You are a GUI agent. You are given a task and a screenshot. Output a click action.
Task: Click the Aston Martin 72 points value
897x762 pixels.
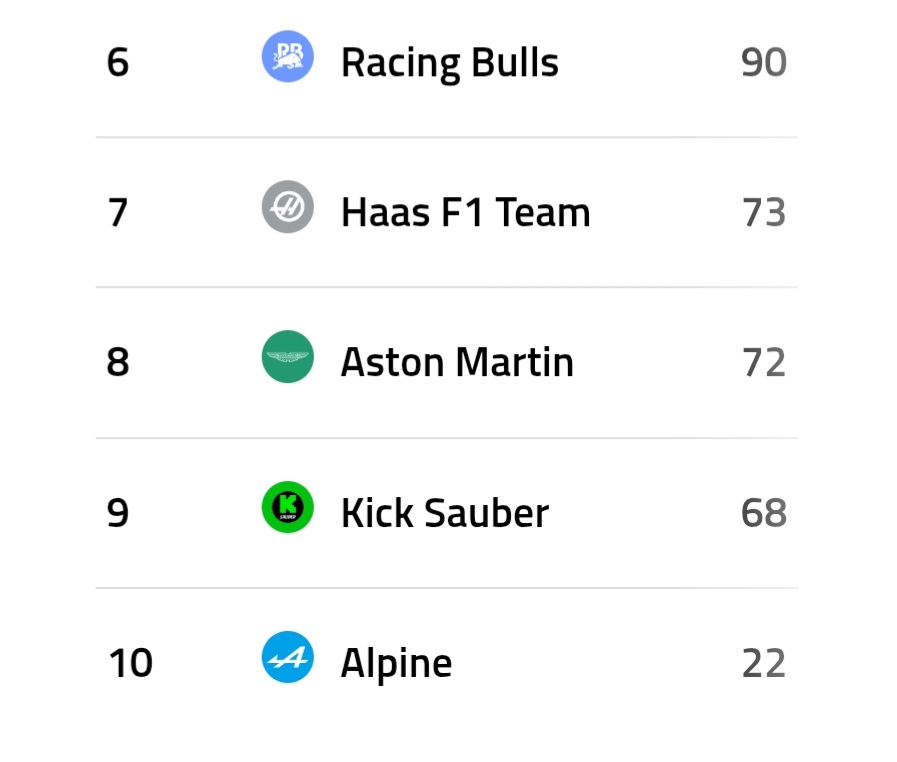(763, 362)
